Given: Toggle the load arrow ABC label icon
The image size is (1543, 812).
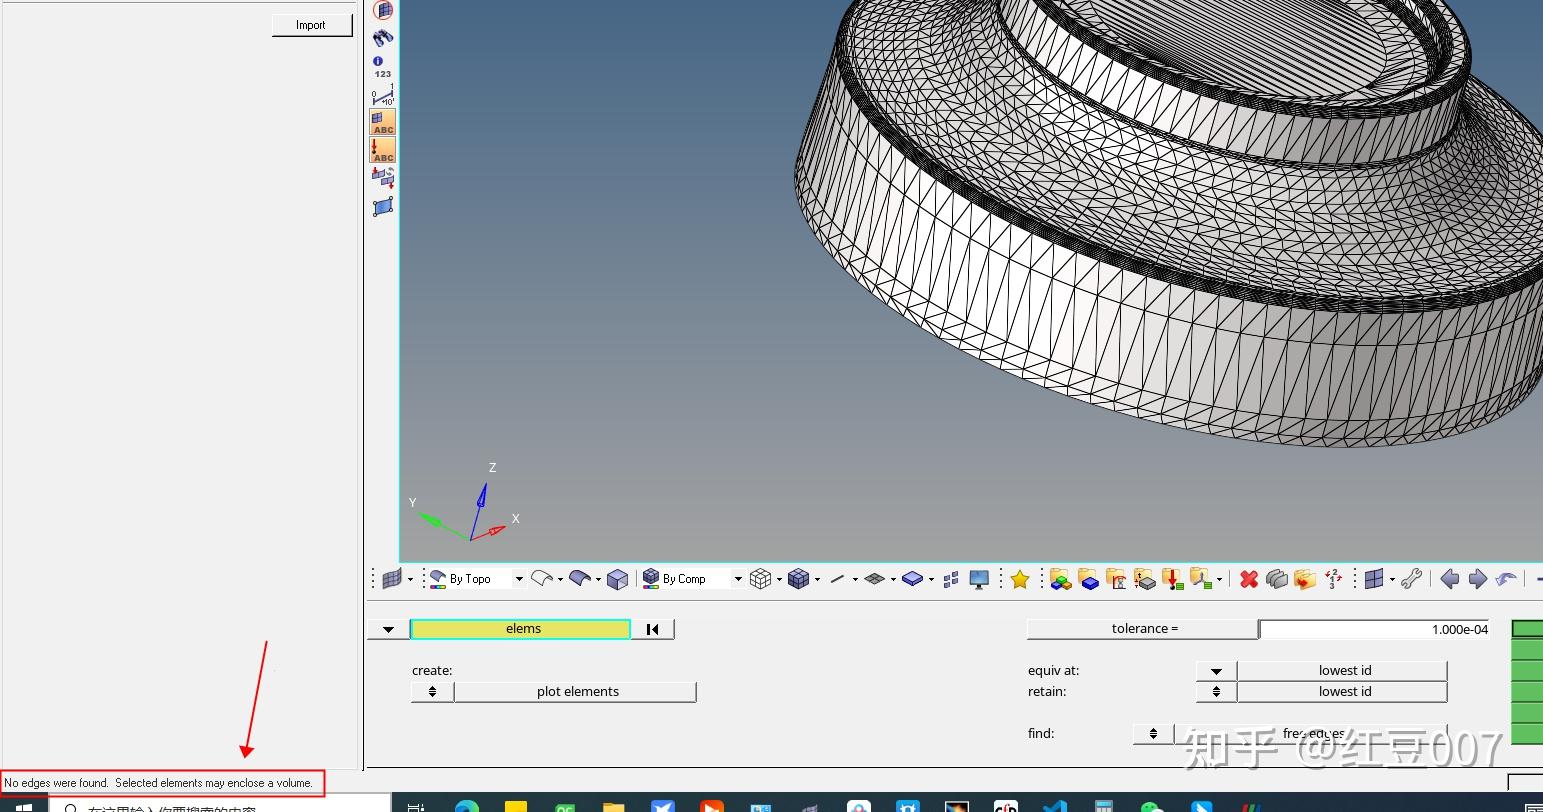Looking at the screenshot, I should click(383, 150).
